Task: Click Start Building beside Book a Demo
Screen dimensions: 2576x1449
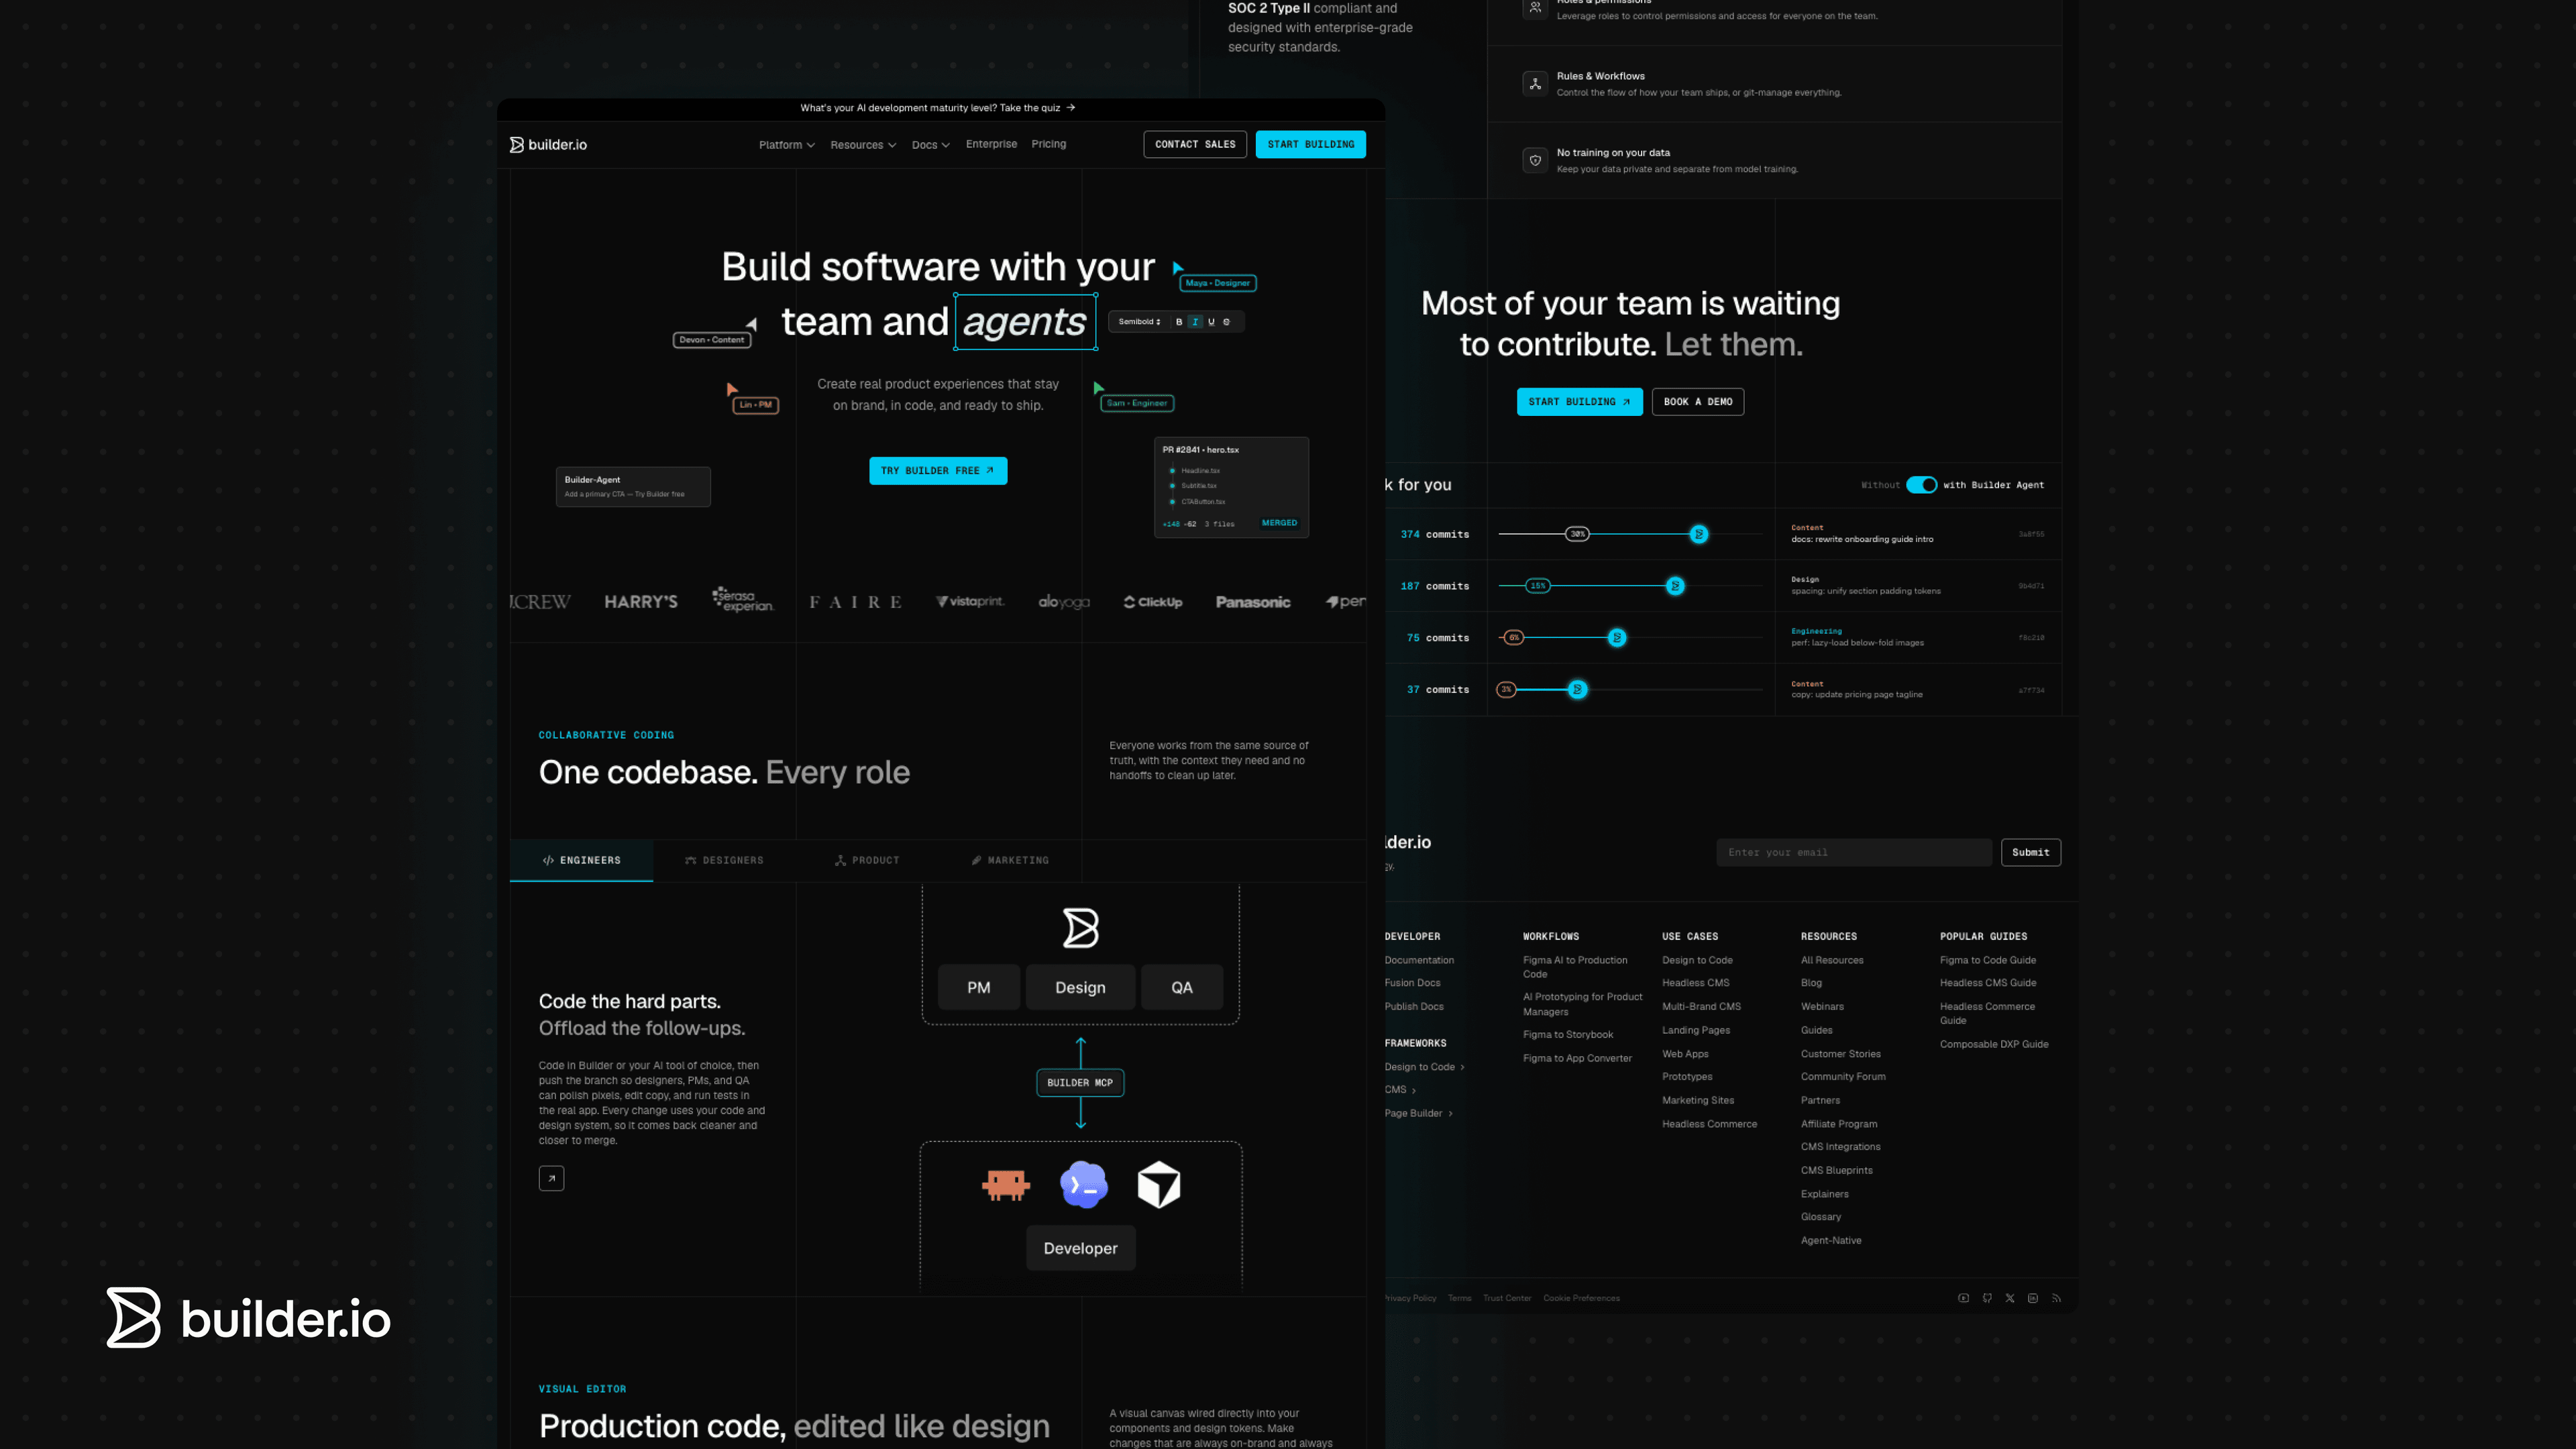Action: click(x=1580, y=402)
